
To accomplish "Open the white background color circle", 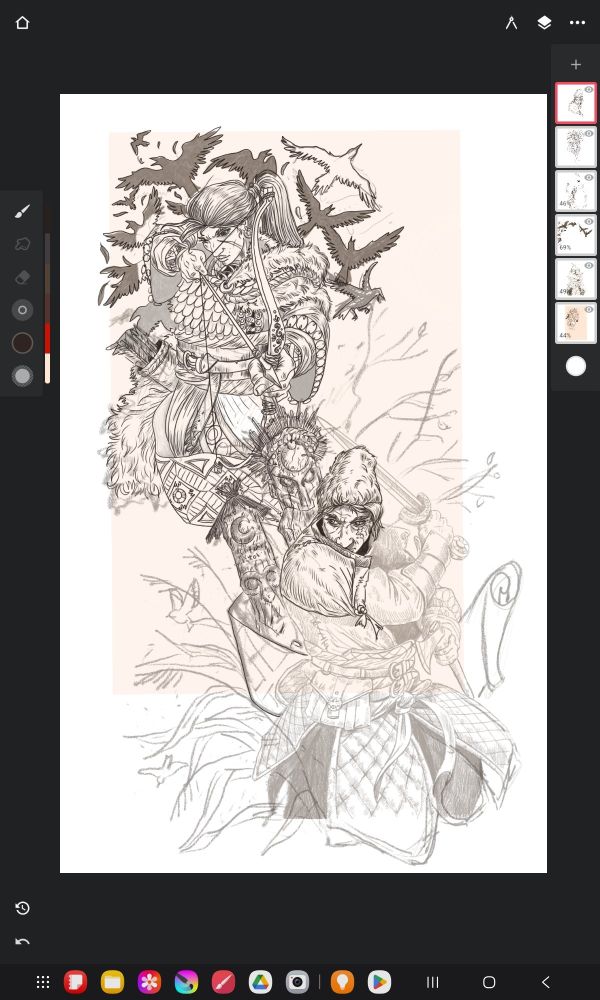I will coord(576,366).
